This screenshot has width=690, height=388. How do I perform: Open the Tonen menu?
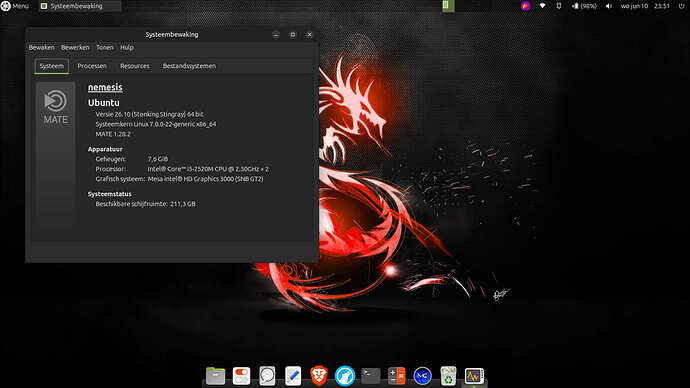[x=105, y=48]
